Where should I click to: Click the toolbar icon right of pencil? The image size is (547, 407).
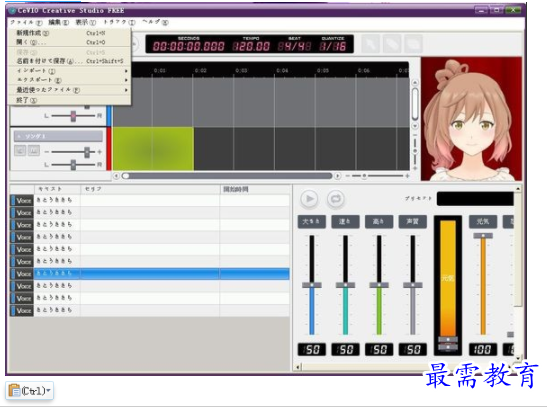tap(413, 44)
